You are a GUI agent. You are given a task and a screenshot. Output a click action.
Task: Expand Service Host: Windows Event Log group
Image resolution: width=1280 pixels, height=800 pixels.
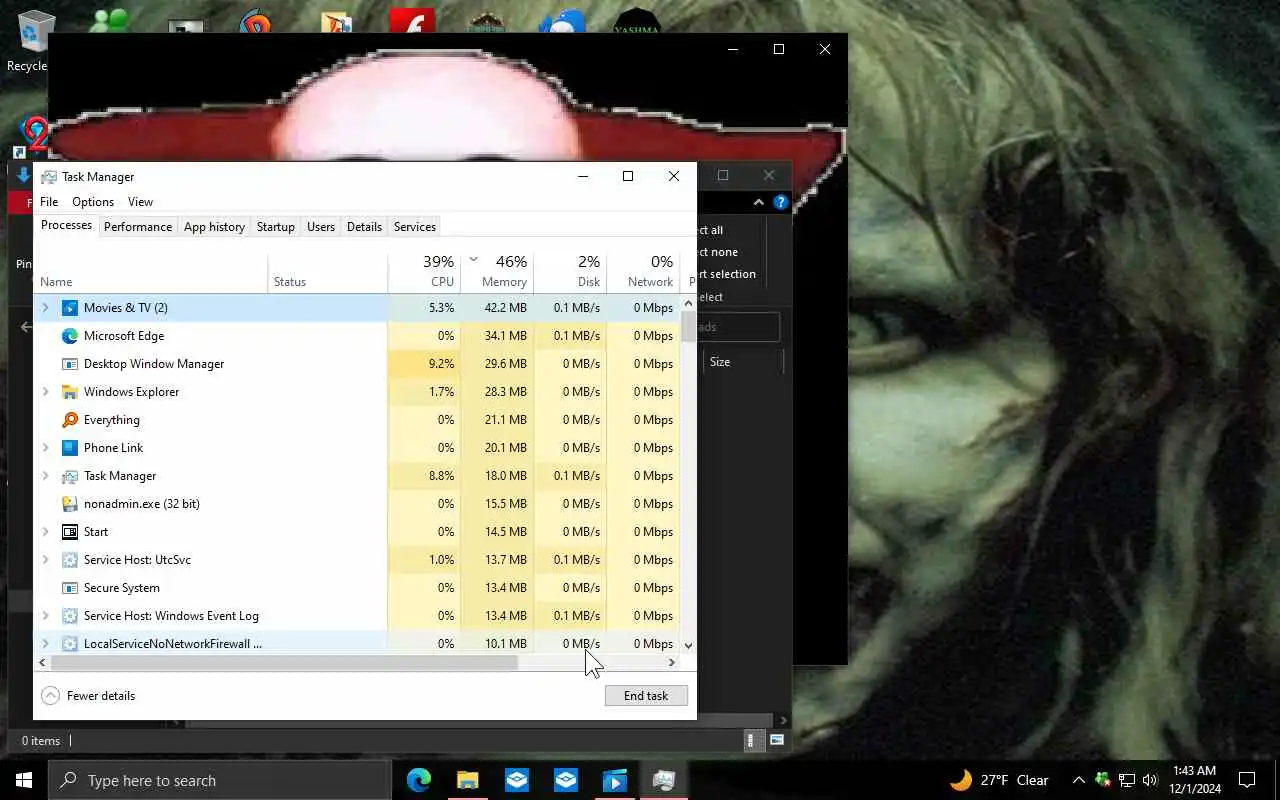(45, 616)
